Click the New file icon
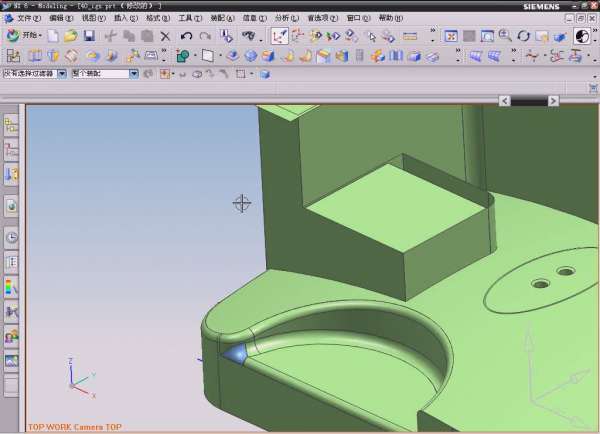Viewport: 600px width, 434px height. tap(52, 36)
